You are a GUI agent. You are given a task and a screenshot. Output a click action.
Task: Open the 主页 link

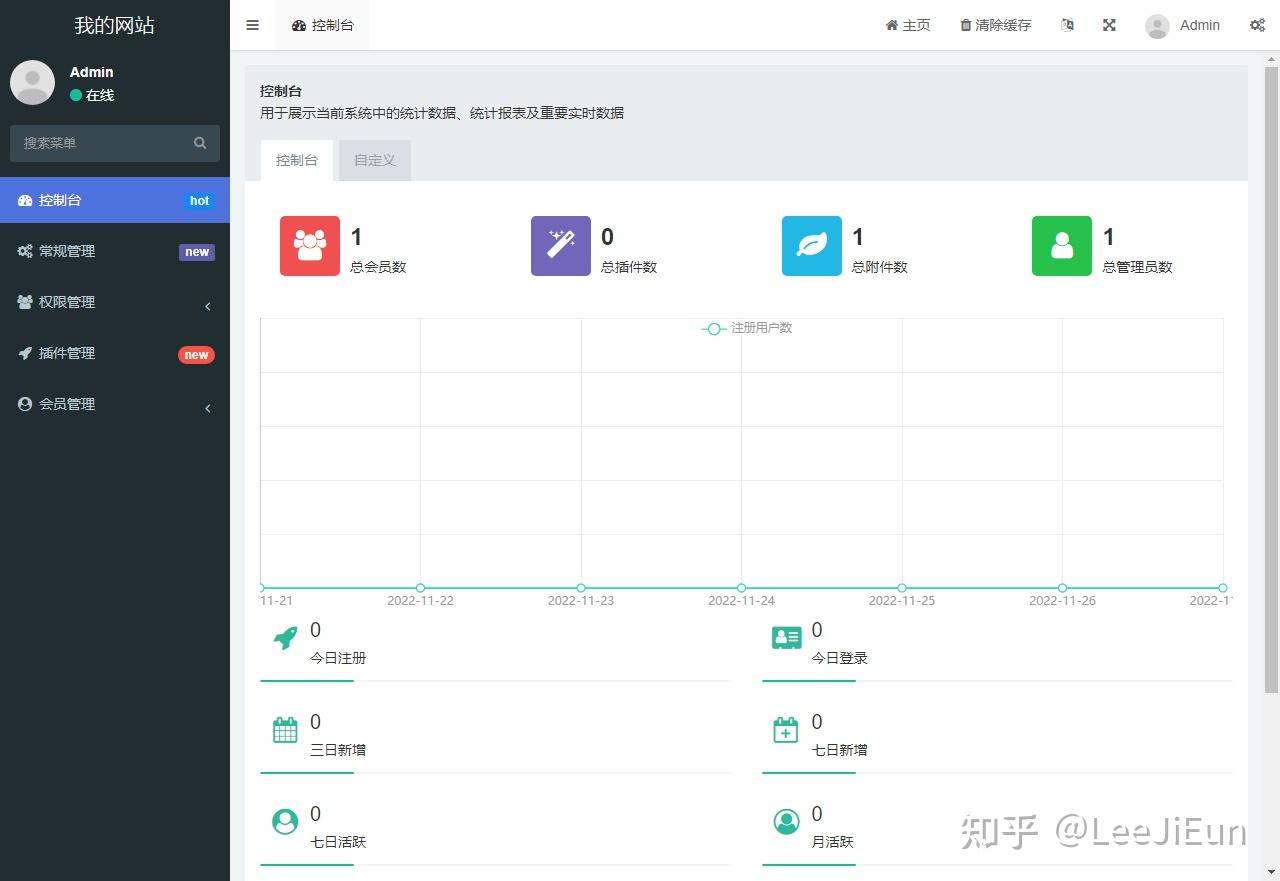[907, 25]
